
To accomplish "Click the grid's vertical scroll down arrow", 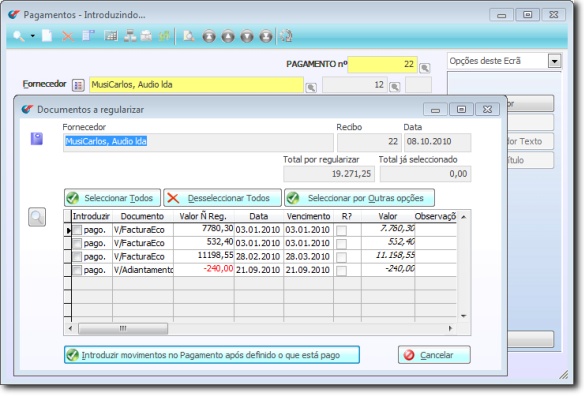I will coord(464,316).
